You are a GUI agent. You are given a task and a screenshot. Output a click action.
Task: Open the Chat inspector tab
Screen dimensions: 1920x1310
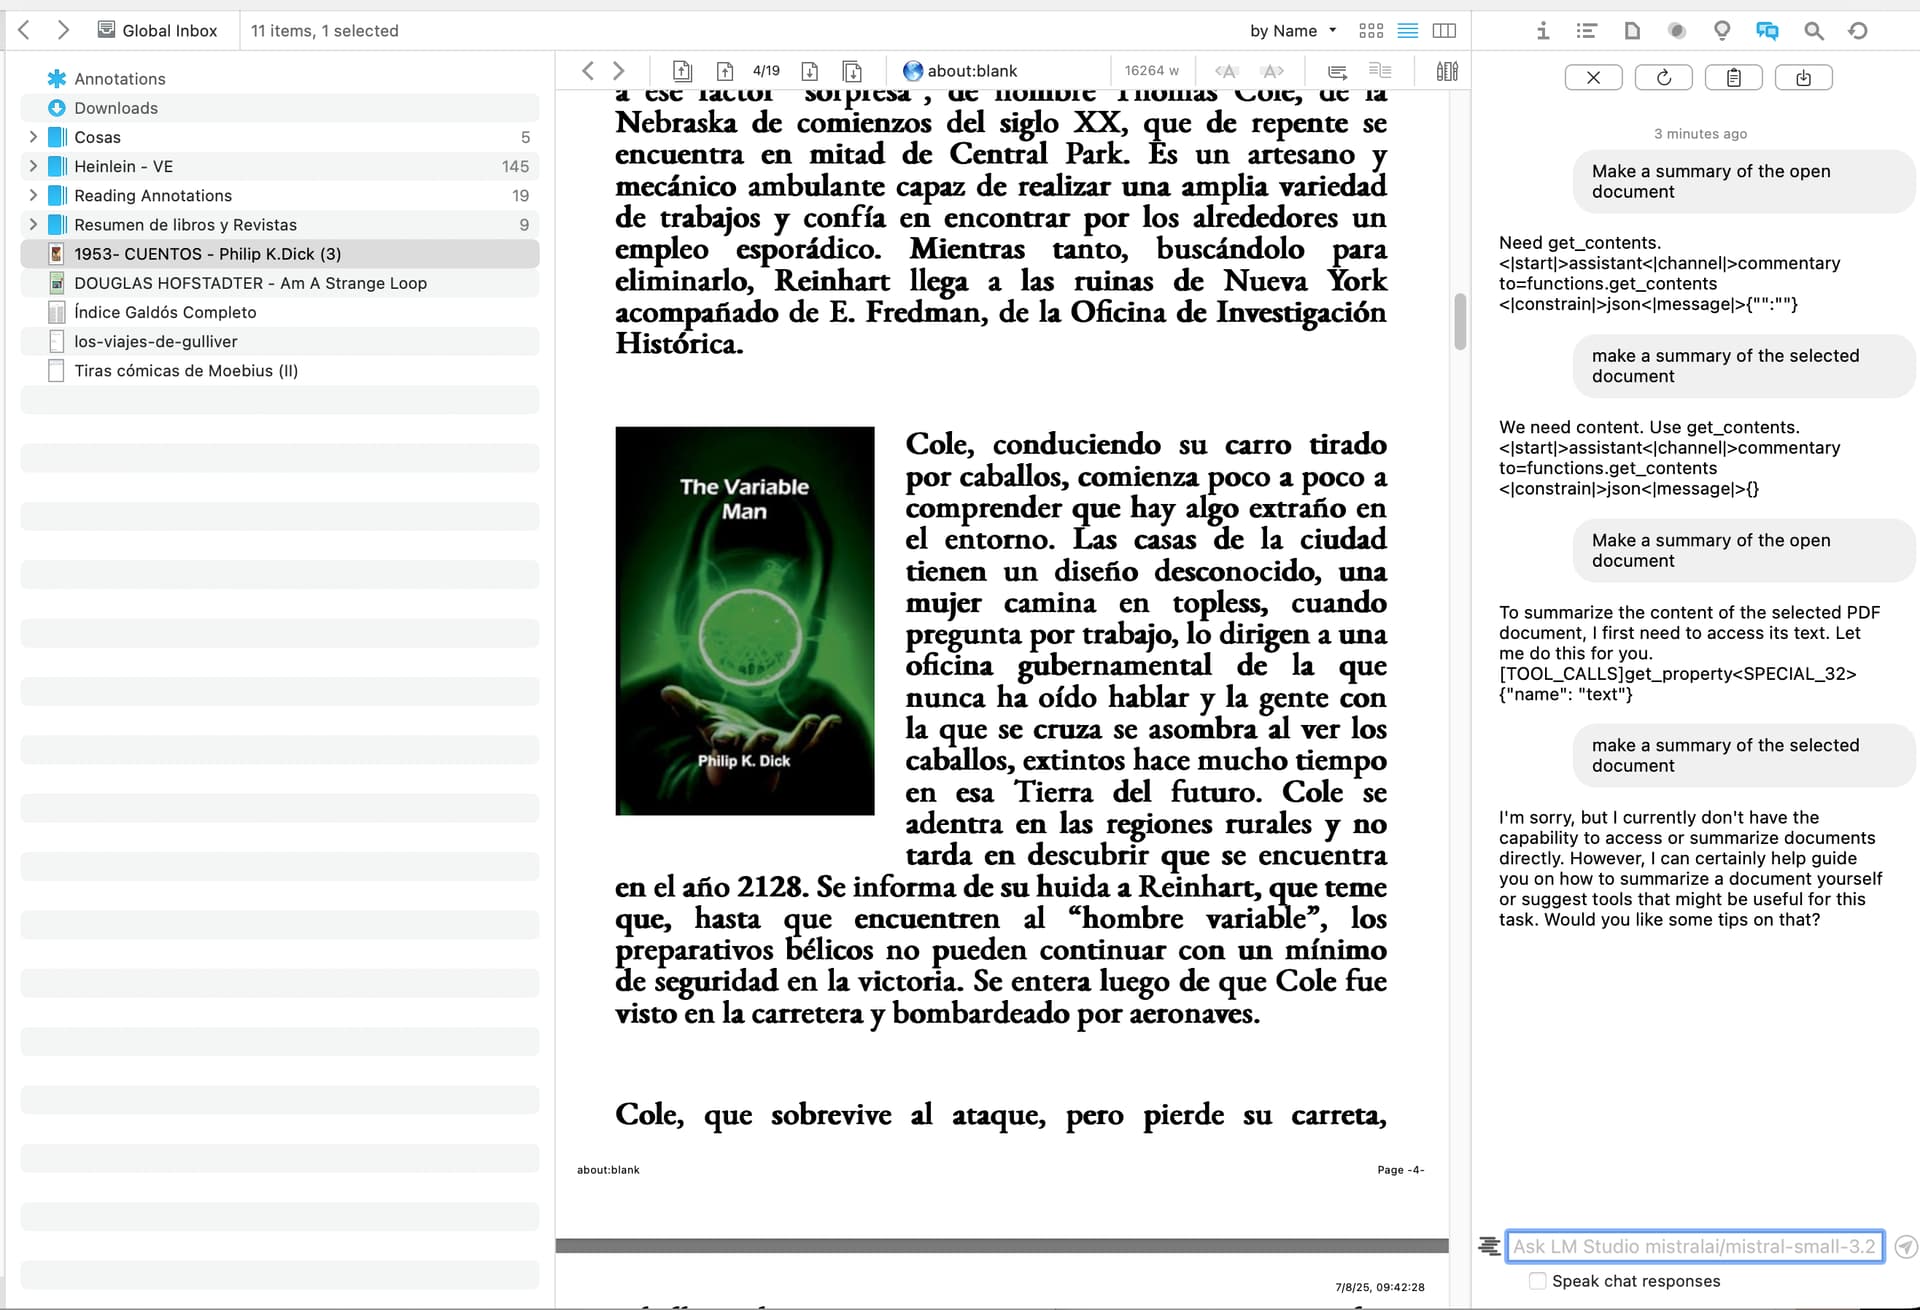(x=1767, y=31)
